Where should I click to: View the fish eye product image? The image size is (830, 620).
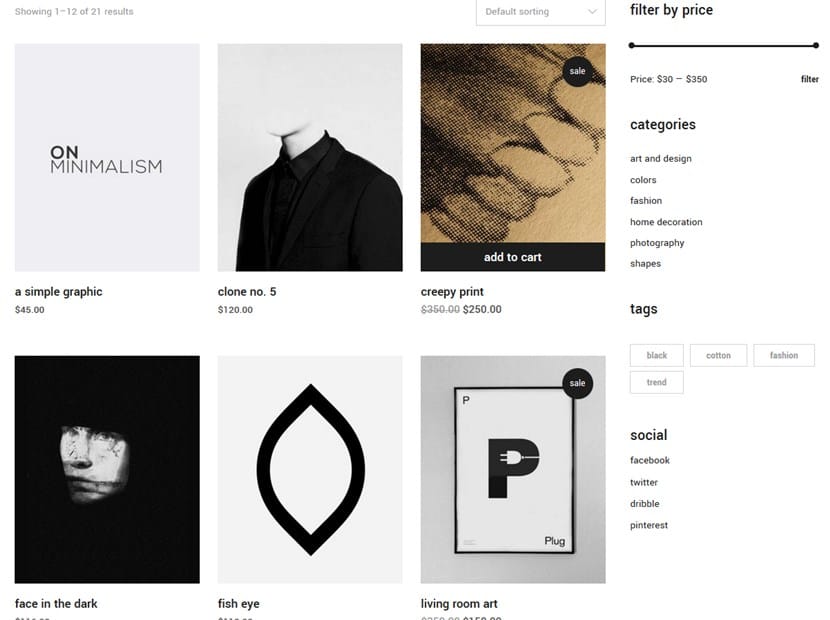[x=310, y=470]
